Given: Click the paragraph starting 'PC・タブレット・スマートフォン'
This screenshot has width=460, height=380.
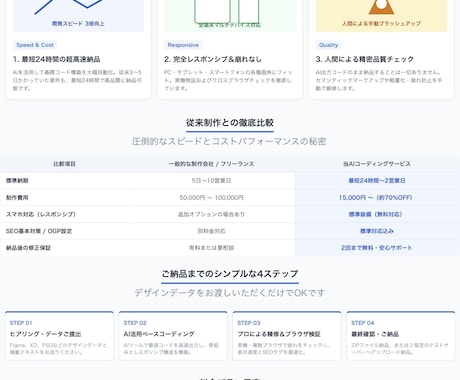Looking at the screenshot, I should click(x=229, y=80).
